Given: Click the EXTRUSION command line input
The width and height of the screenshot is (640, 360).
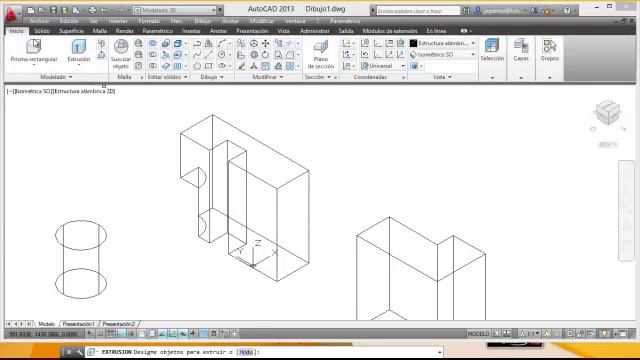Looking at the screenshot, I should [x=264, y=352].
